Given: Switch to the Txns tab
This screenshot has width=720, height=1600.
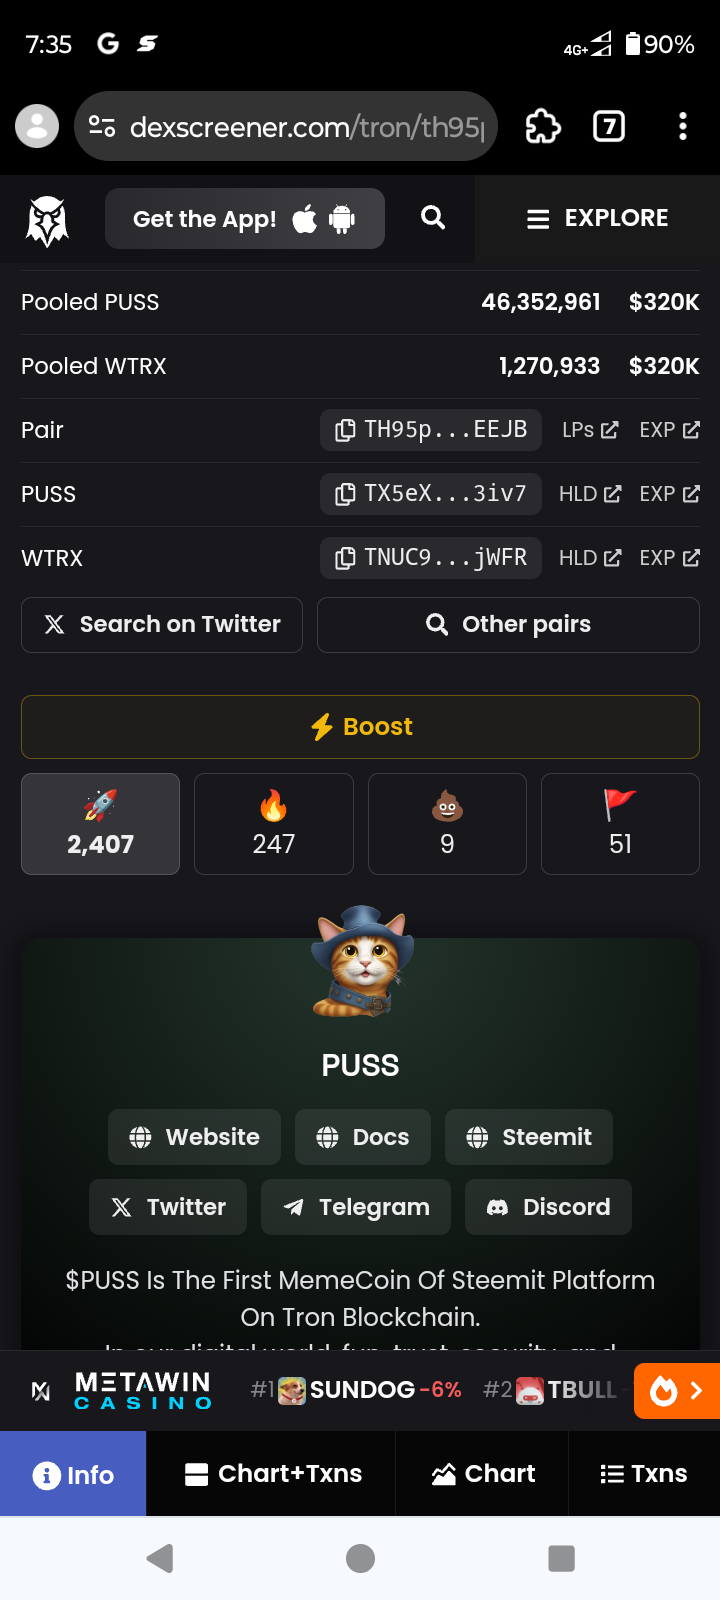Looking at the screenshot, I should pos(644,1474).
